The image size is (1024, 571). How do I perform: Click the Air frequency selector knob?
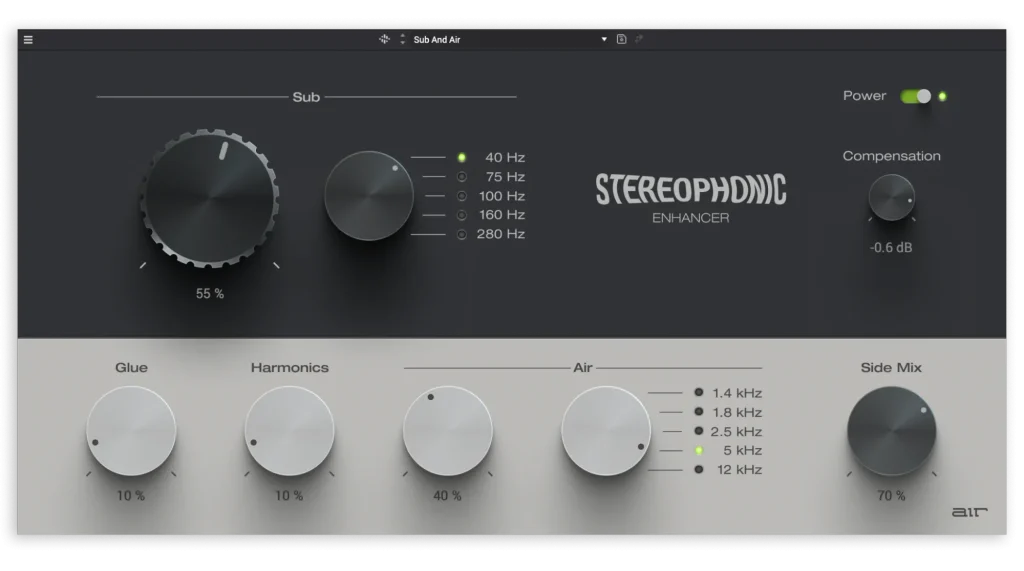[606, 431]
